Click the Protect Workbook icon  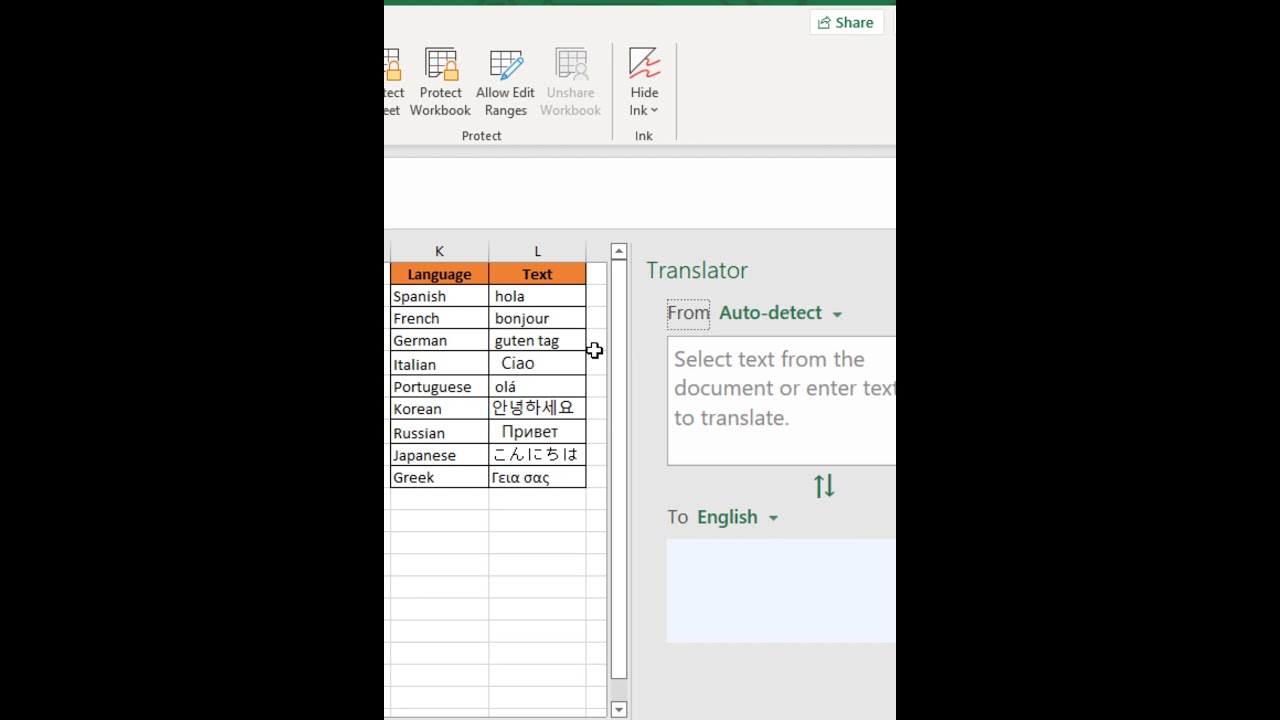coord(441,64)
